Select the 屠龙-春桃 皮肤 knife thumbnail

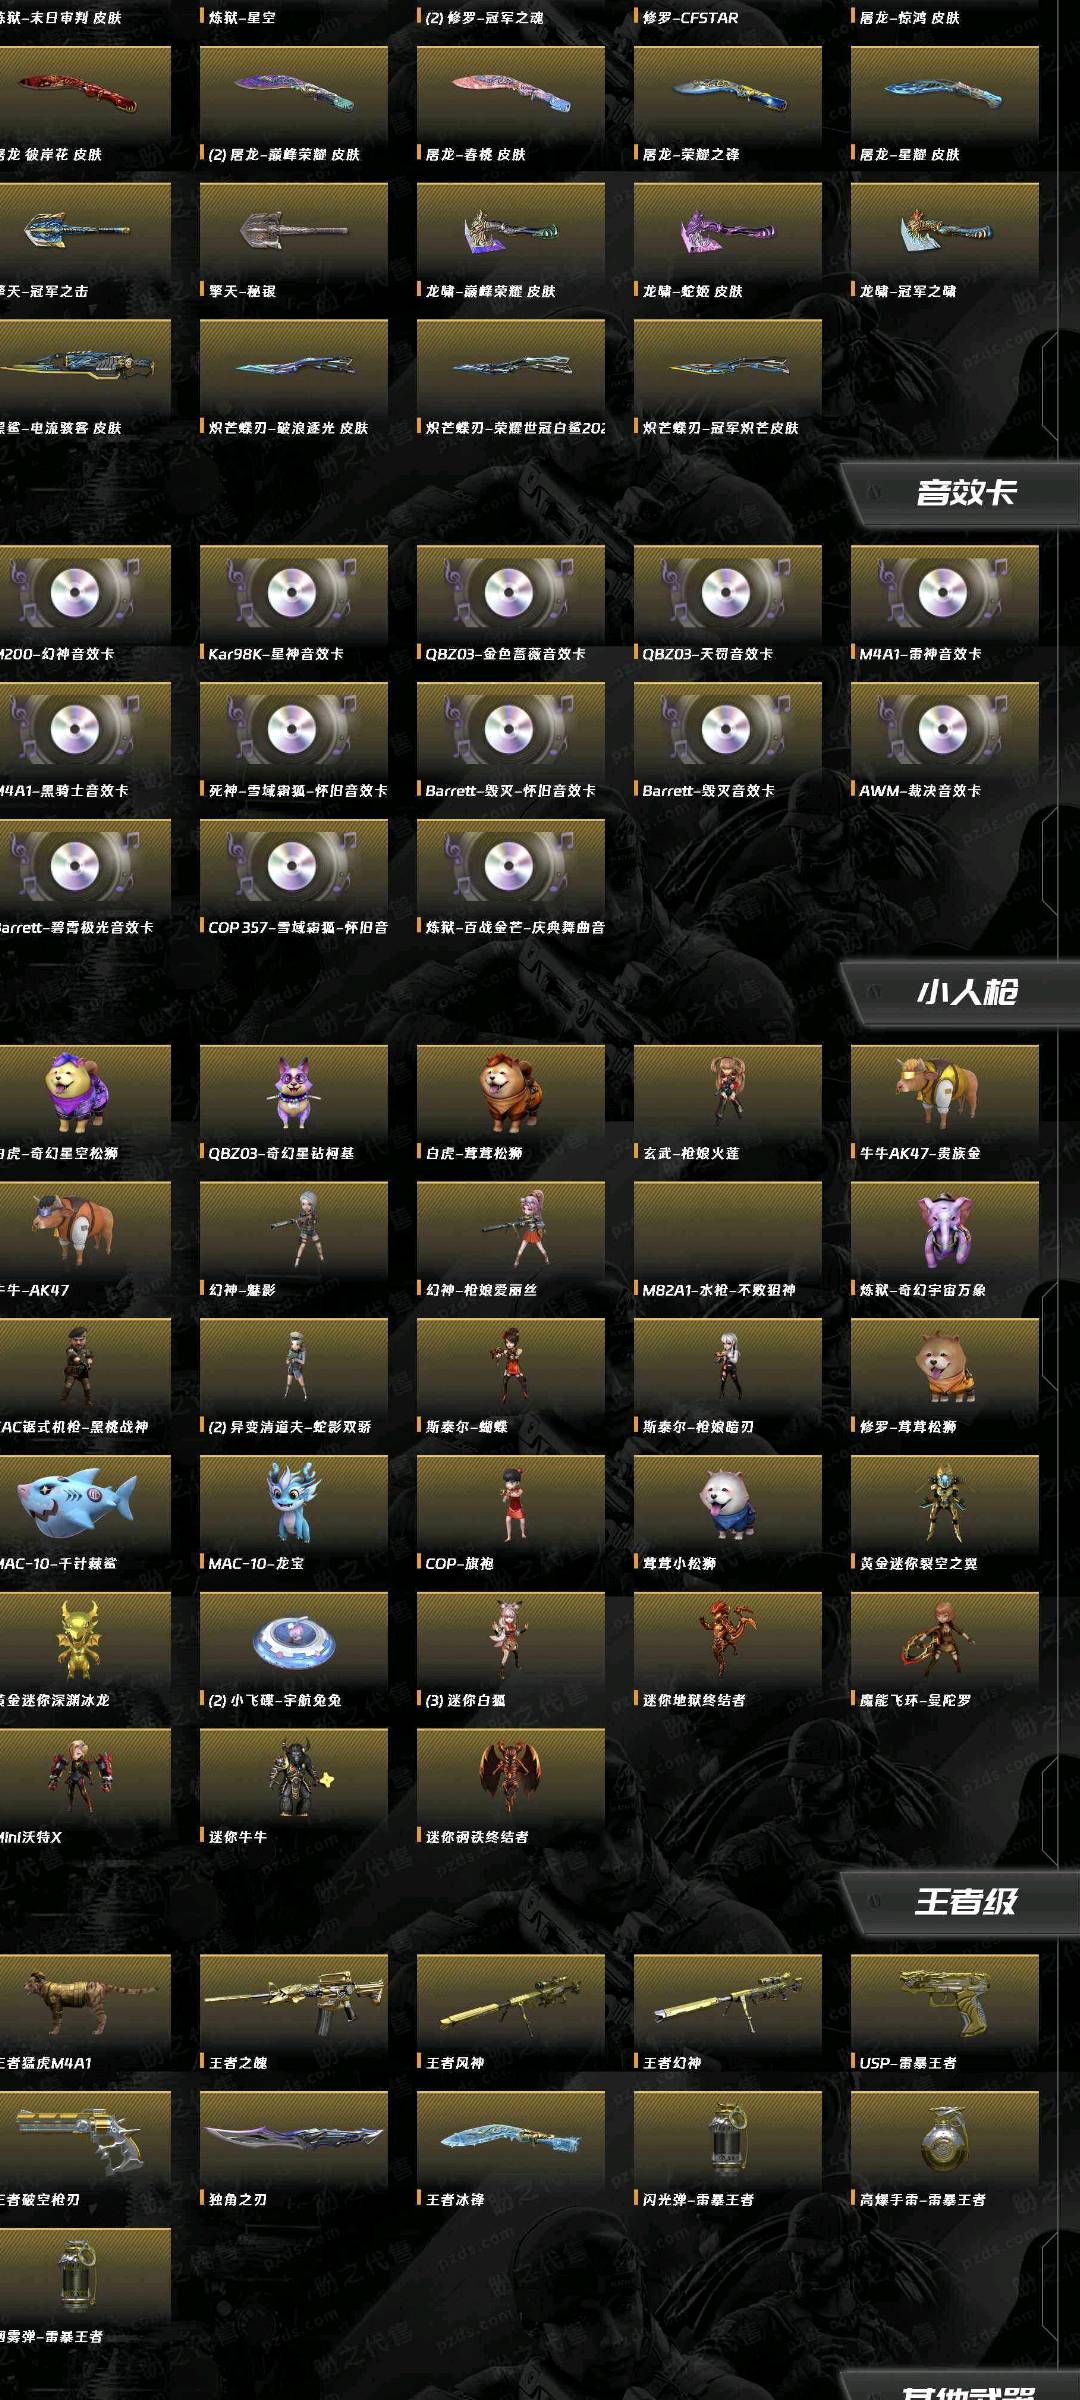coord(510,95)
